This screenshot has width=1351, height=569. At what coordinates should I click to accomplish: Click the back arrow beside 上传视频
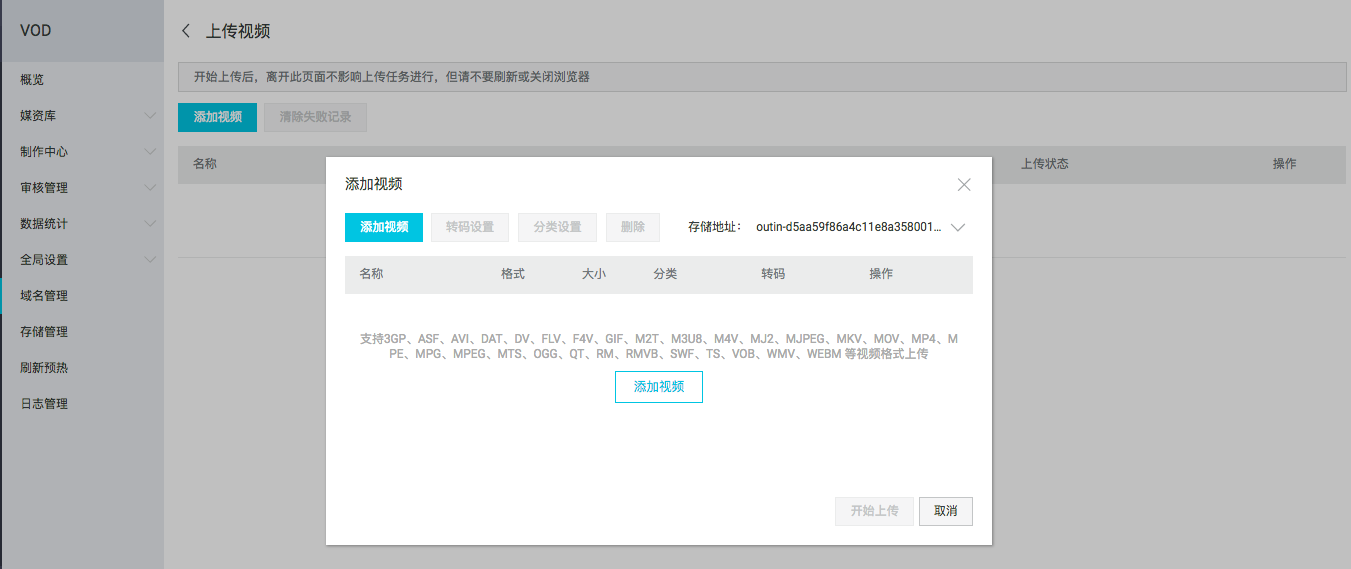(x=185, y=31)
